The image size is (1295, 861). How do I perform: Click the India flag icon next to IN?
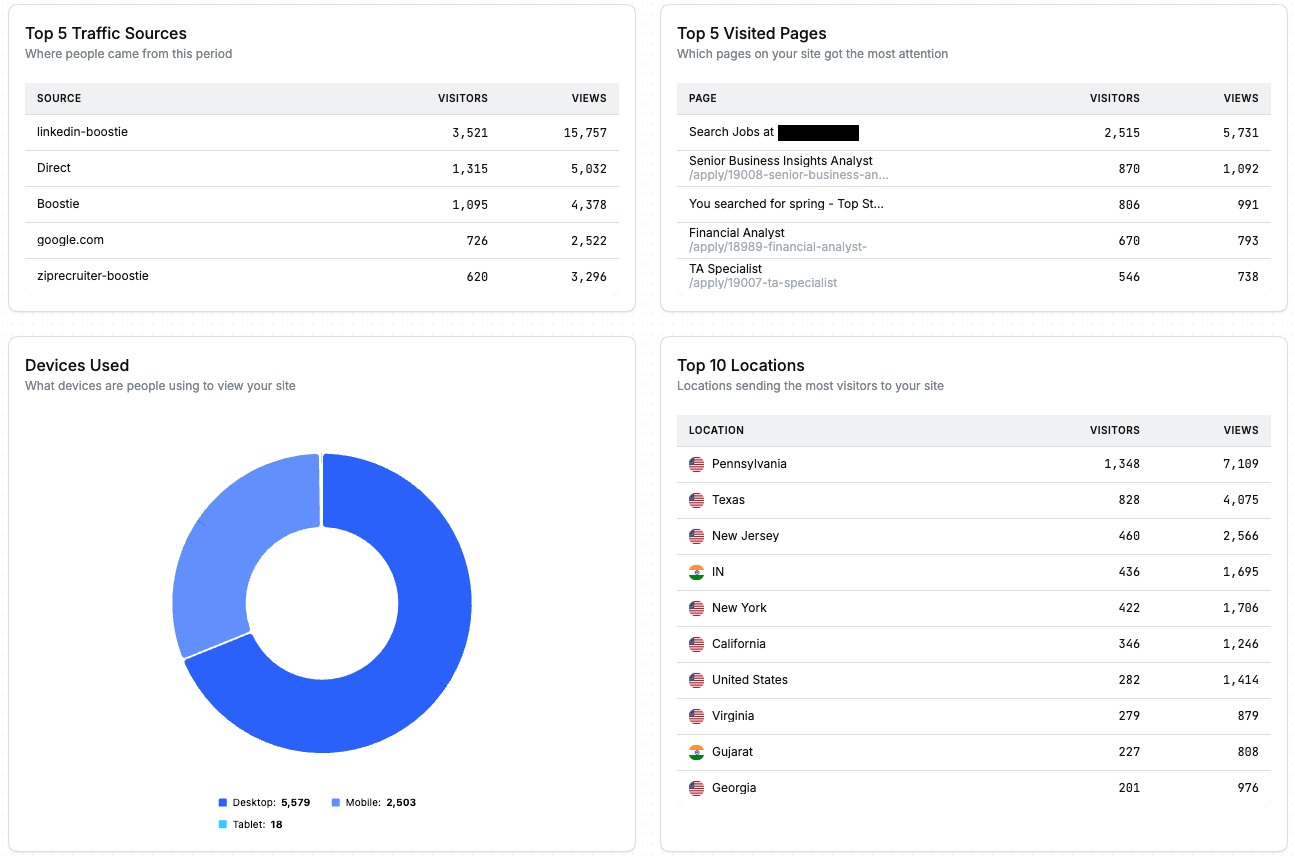click(697, 572)
